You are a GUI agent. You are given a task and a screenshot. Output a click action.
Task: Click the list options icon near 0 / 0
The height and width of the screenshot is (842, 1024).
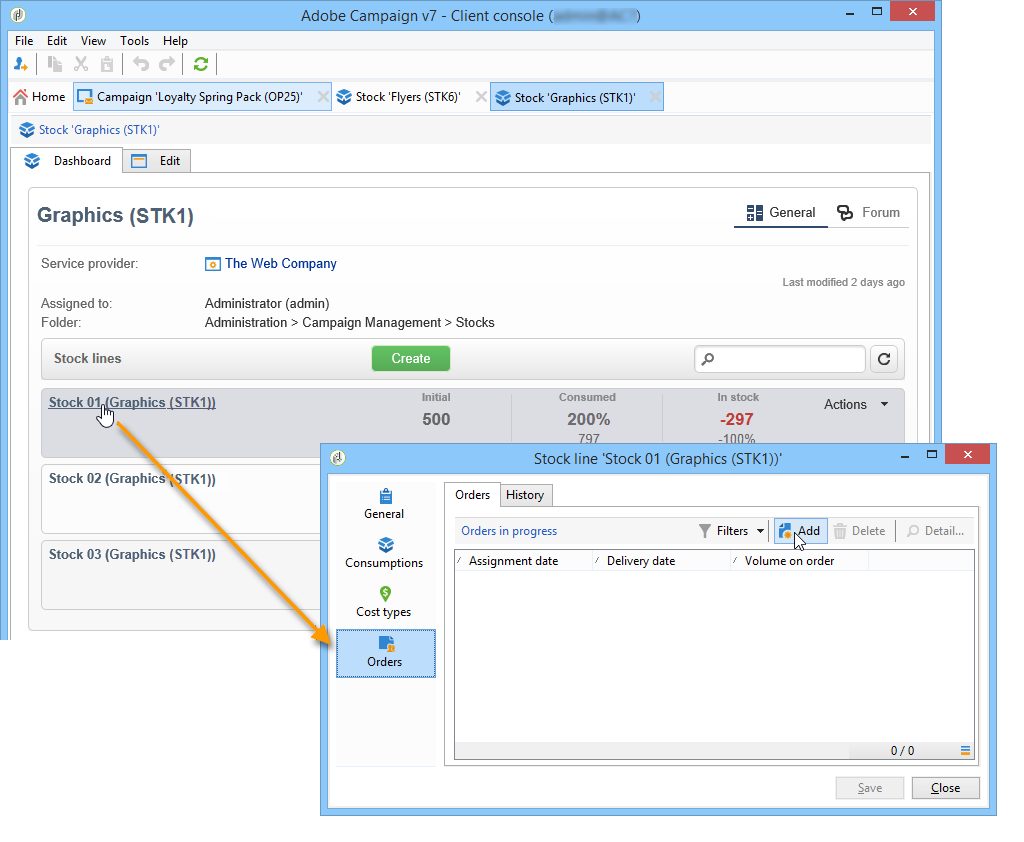tap(965, 751)
